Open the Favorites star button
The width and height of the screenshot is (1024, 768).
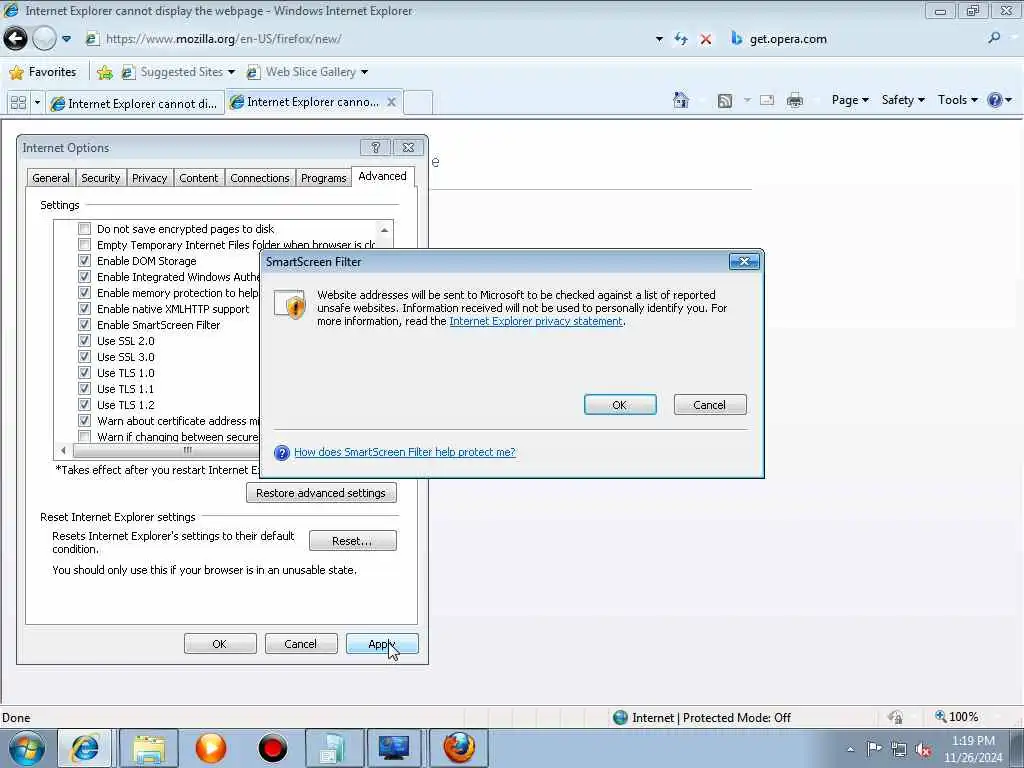pyautogui.click(x=43, y=72)
